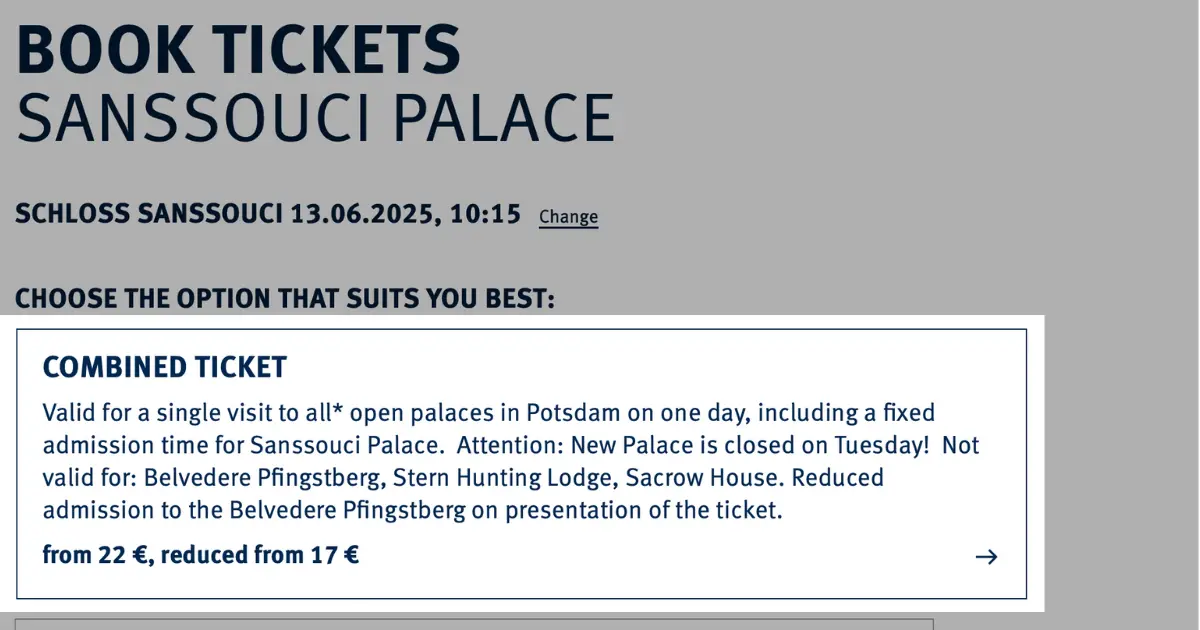Click 'CHOOSE THE OPTION THAT SUITS YOU BEST' heading
Viewport: 1200px width, 630px height.
click(x=285, y=298)
